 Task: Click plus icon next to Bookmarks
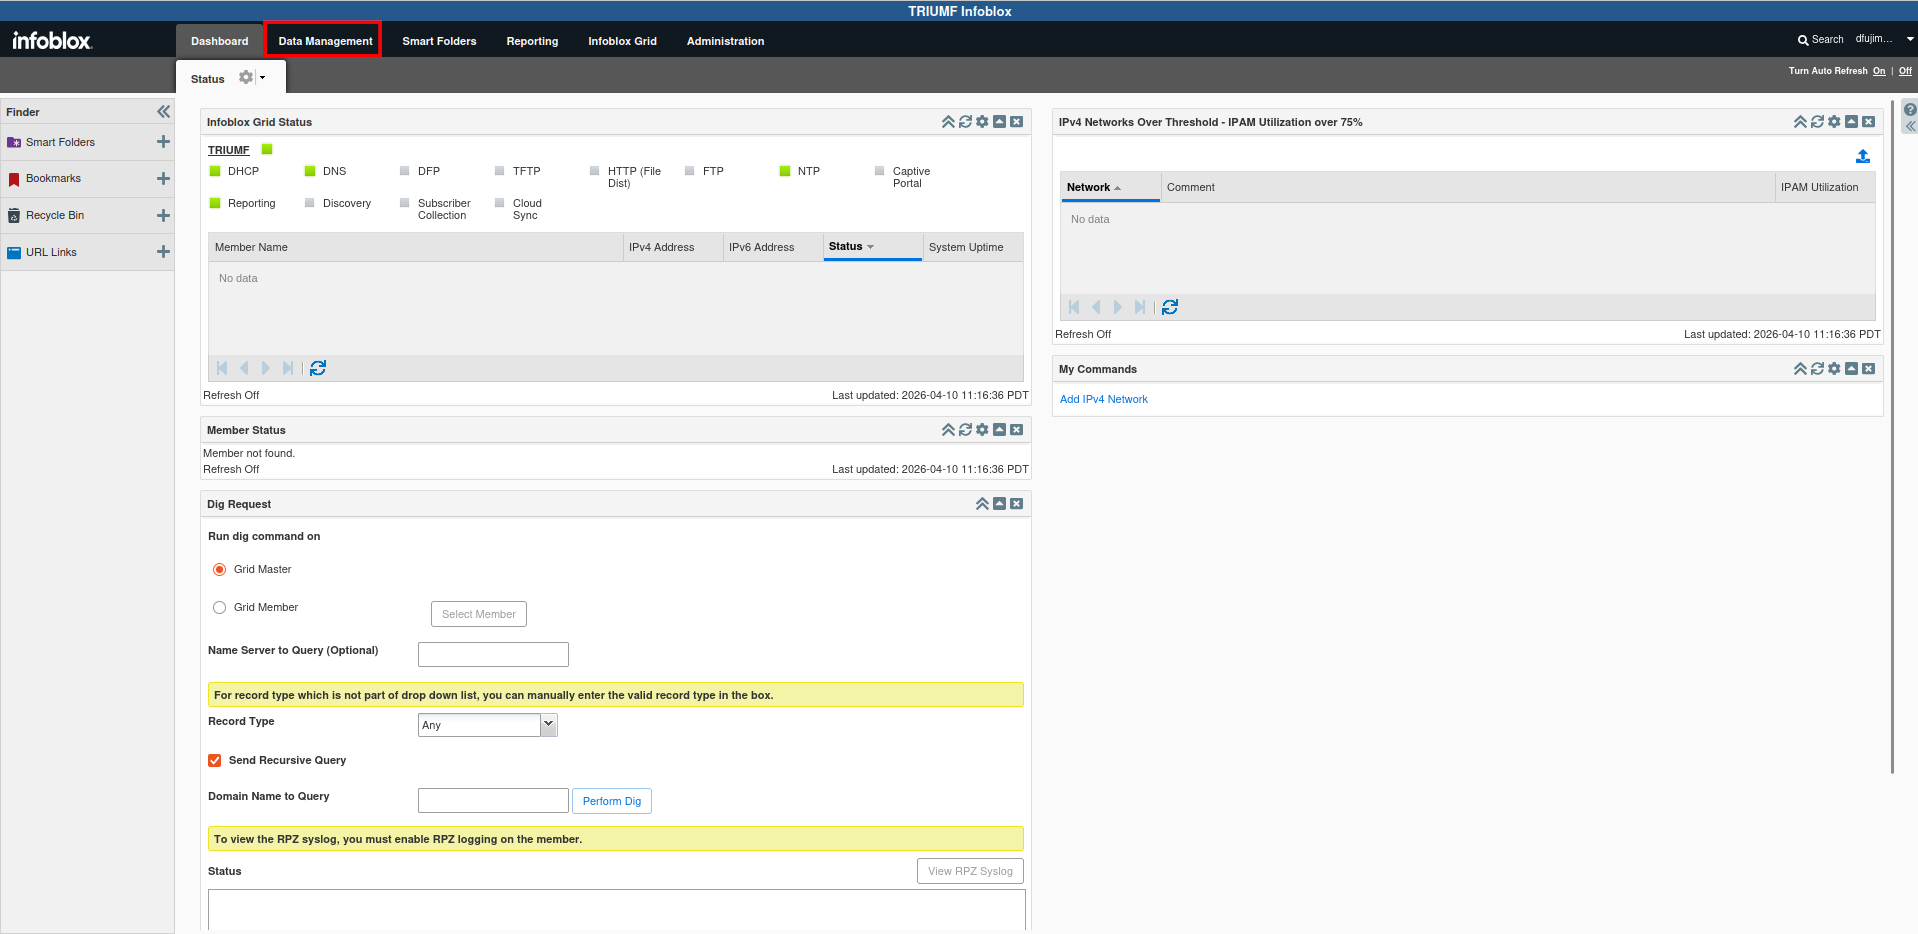pyautogui.click(x=163, y=179)
